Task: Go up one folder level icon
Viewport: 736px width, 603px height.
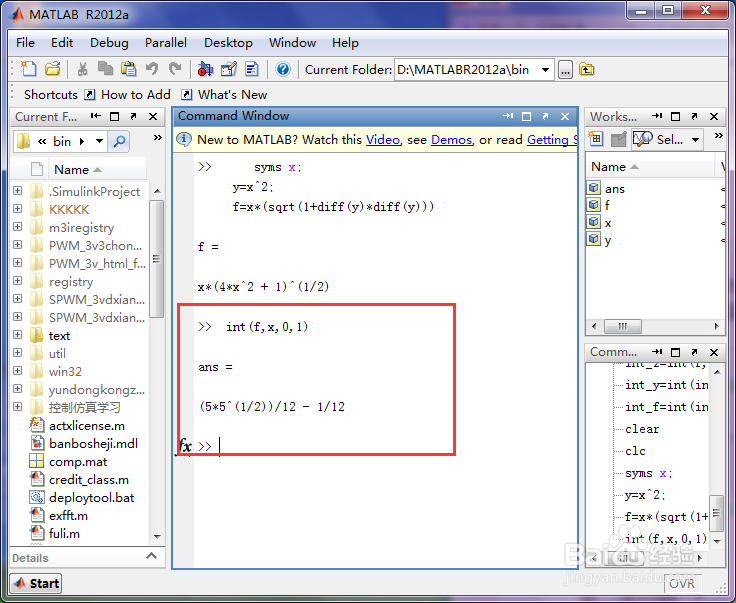Action: [x=586, y=69]
